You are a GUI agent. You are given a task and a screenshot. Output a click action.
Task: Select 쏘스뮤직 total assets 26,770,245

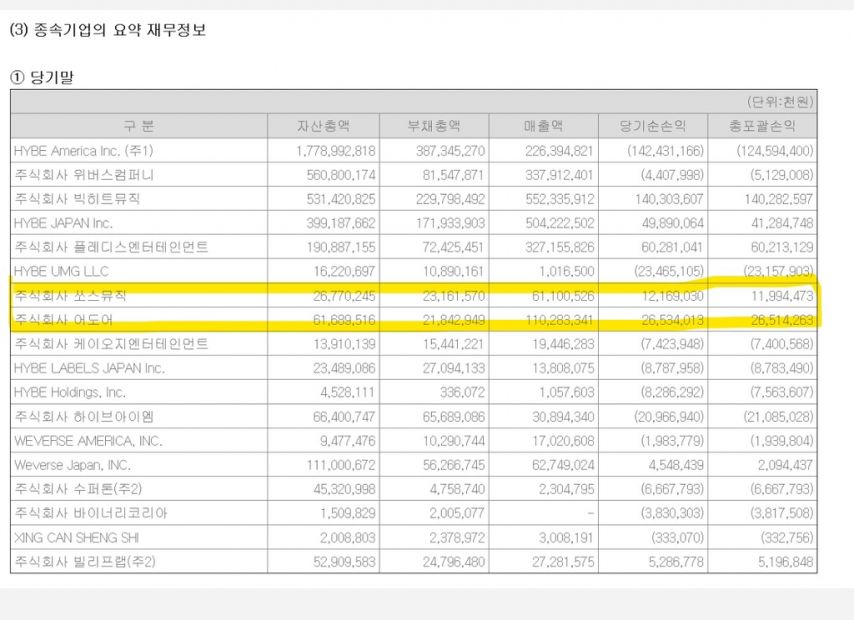(344, 295)
